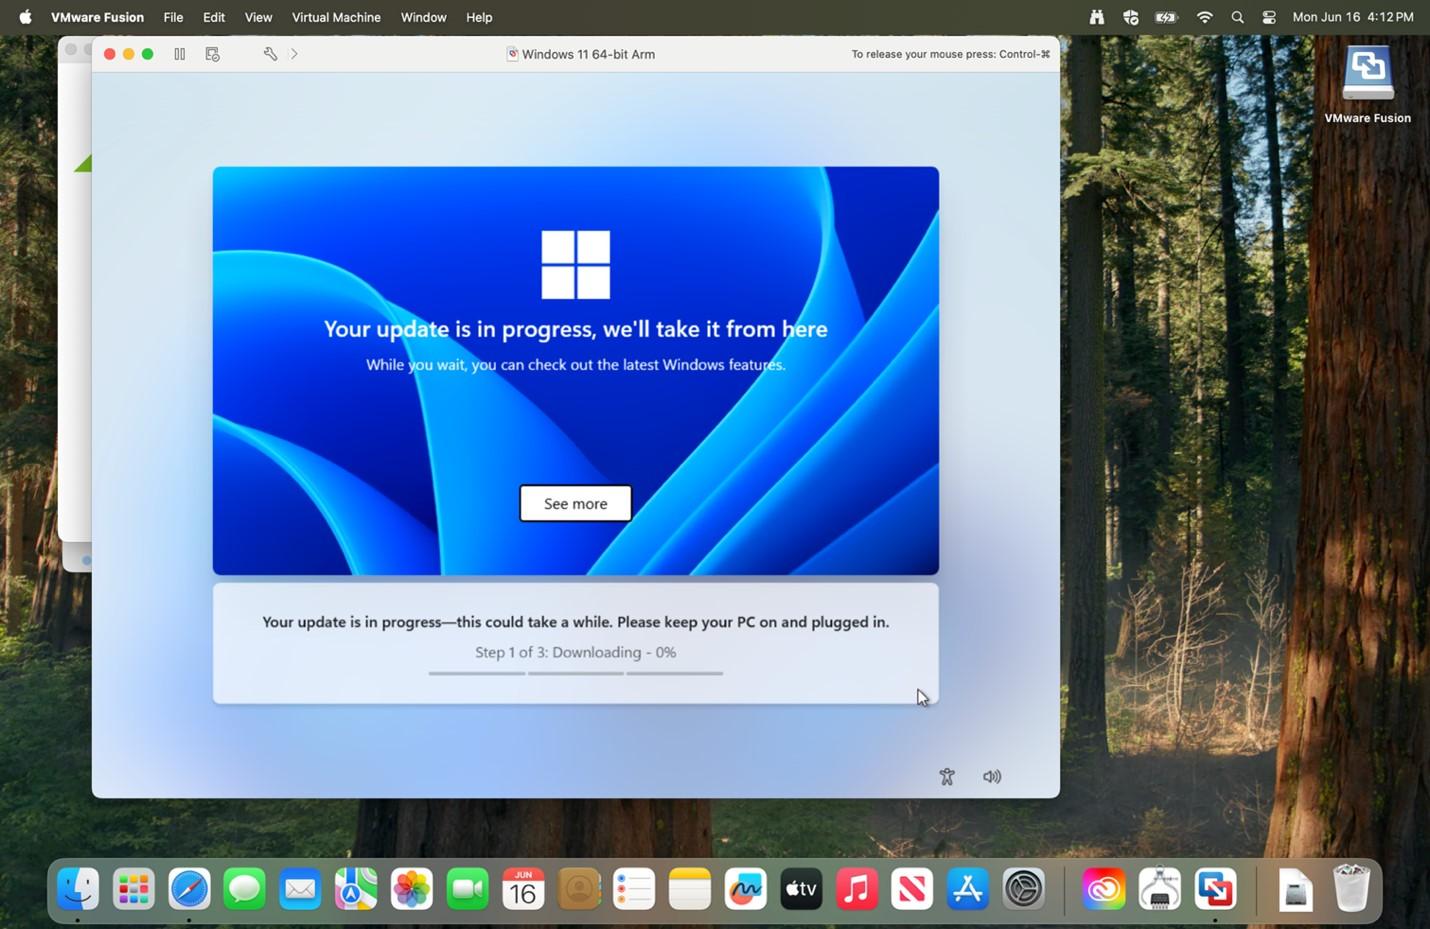Open System Settings from the Dock
The width and height of the screenshot is (1430, 929).
[1024, 889]
